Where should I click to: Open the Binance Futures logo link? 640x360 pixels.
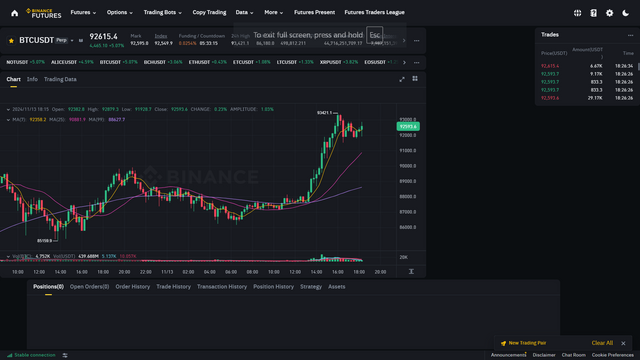[x=44, y=13]
